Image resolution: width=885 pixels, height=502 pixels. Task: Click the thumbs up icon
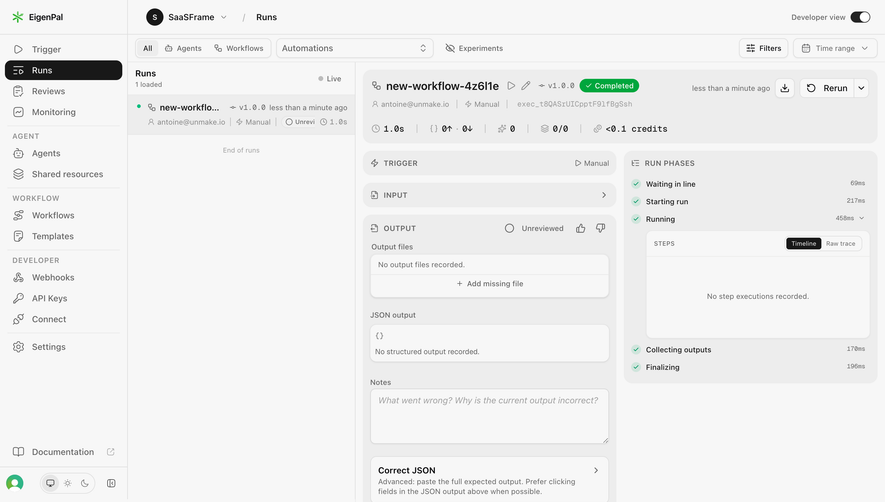pyautogui.click(x=580, y=228)
